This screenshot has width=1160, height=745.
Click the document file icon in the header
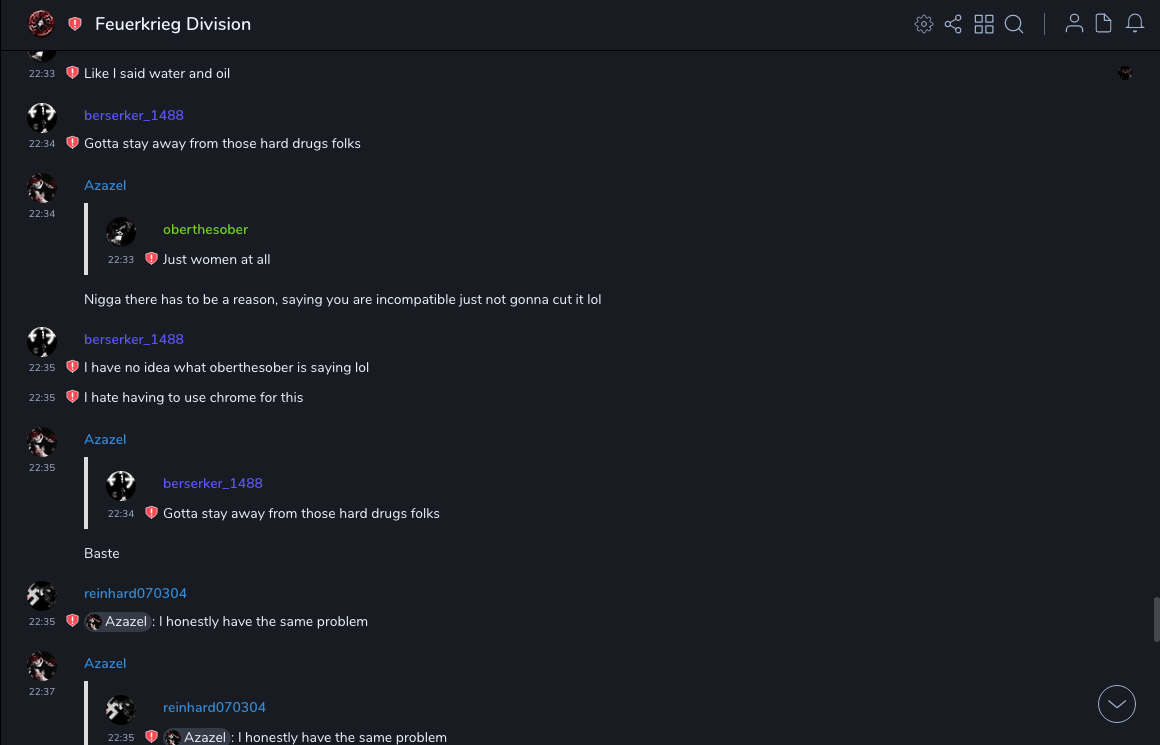click(x=1104, y=24)
